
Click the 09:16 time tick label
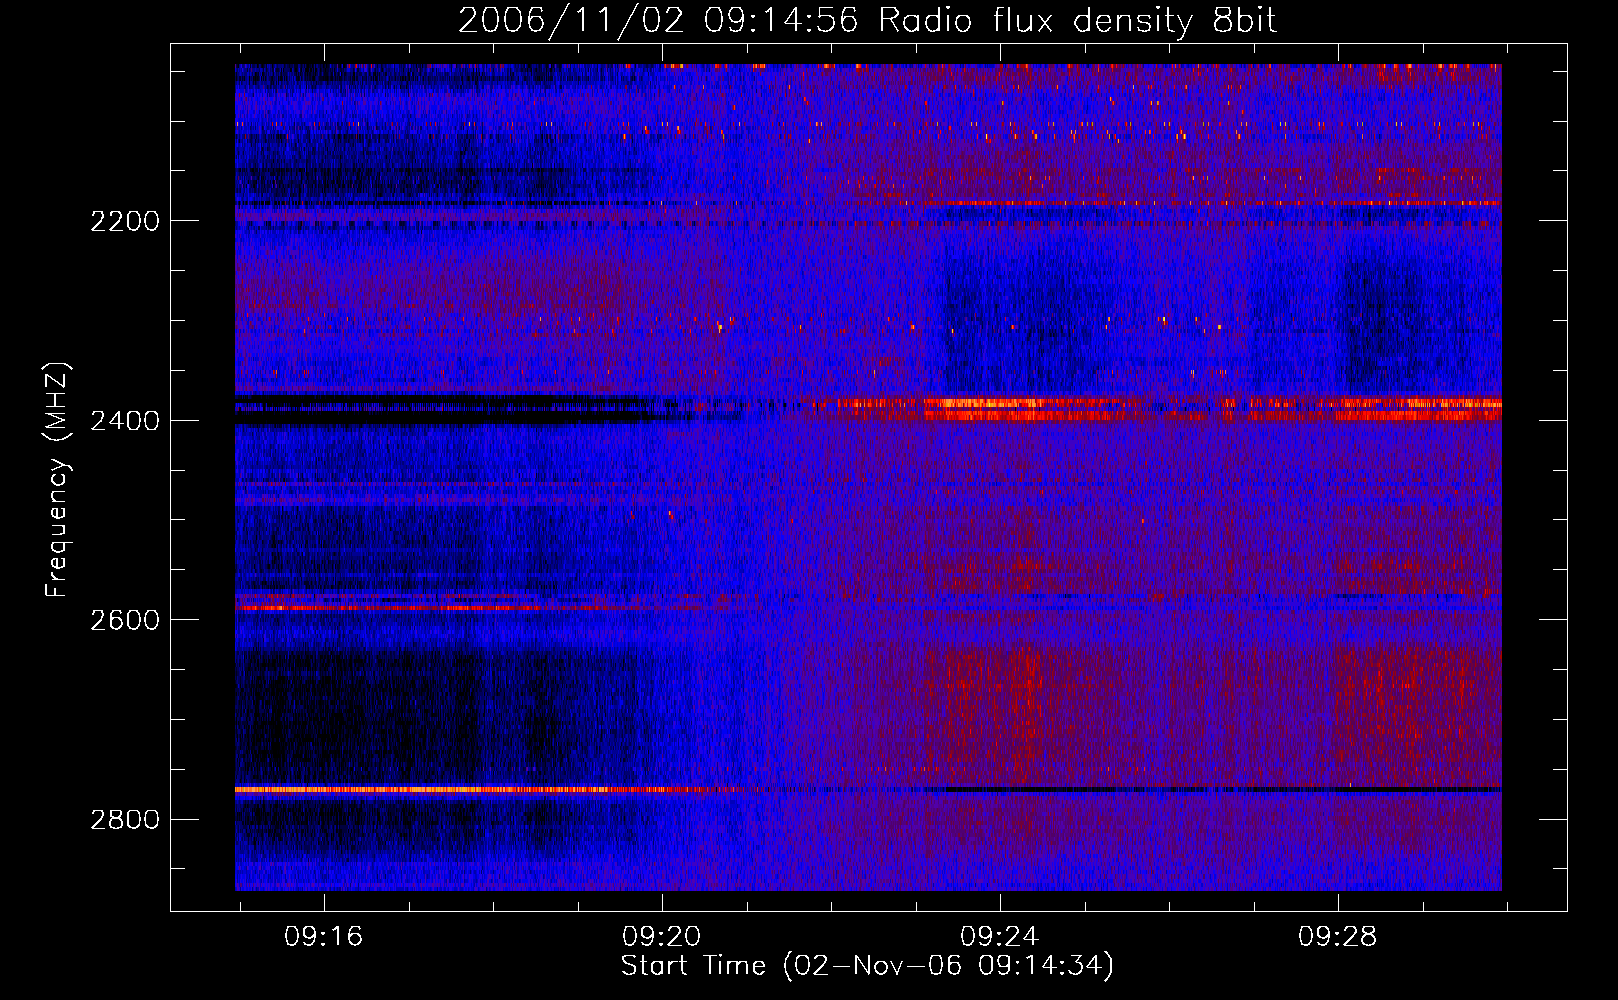coord(324,937)
